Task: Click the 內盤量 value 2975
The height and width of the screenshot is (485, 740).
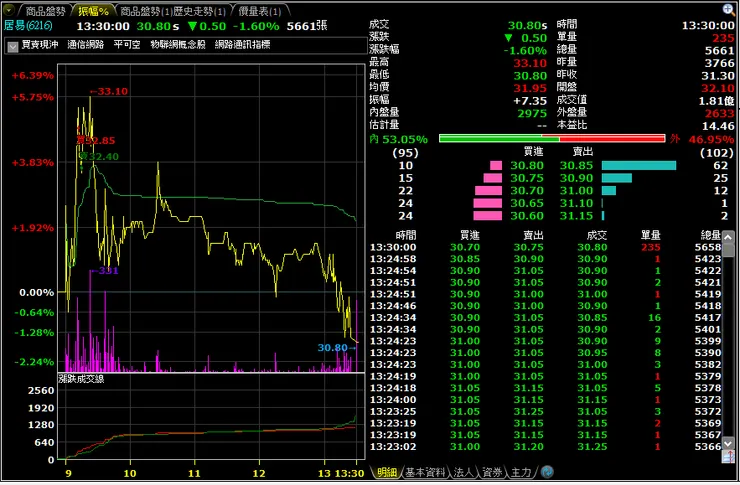Action: tap(532, 113)
